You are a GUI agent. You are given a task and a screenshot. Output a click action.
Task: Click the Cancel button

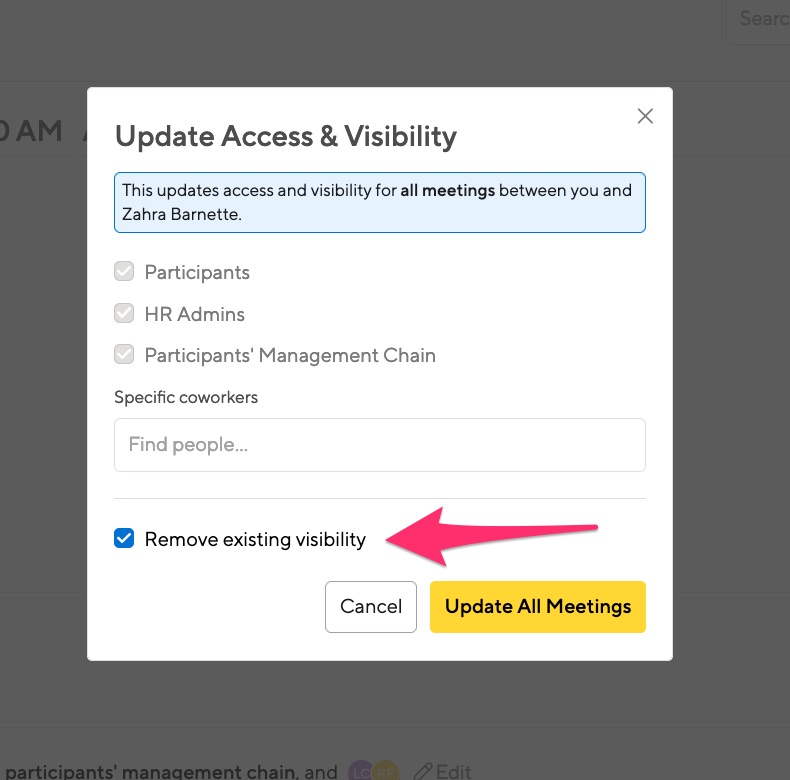tap(371, 607)
